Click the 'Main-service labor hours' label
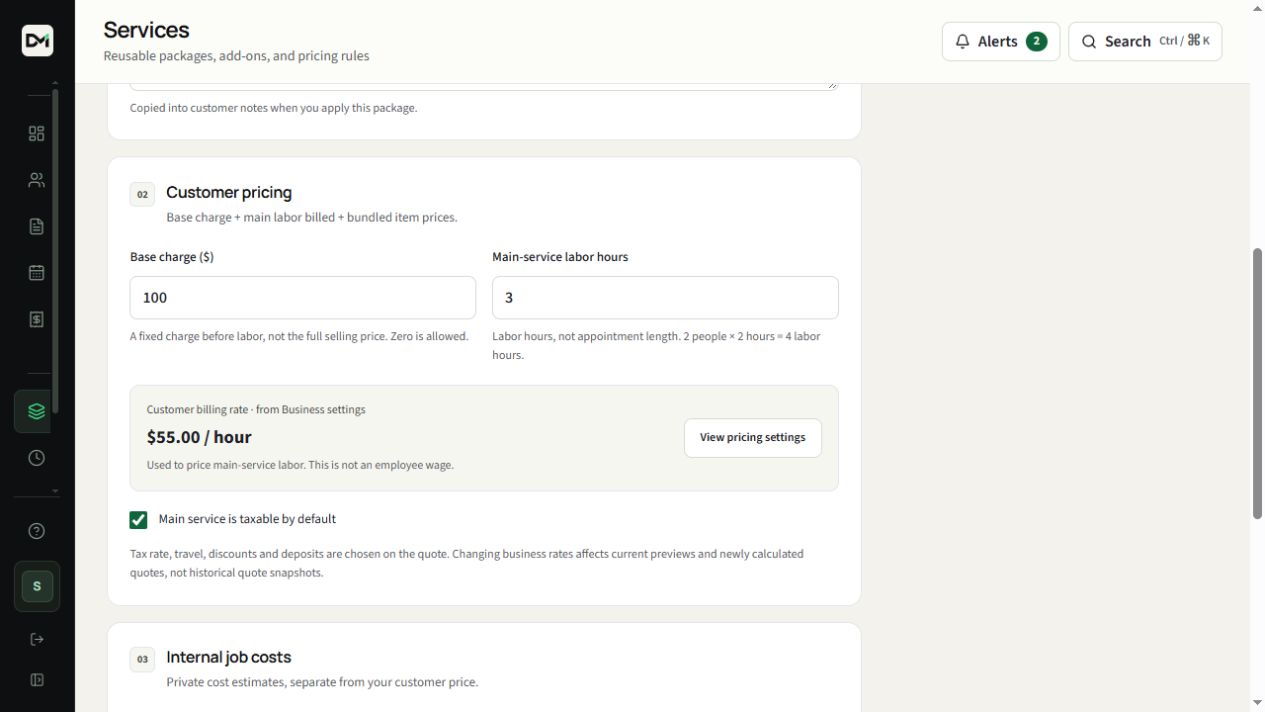This screenshot has height=712, width=1265. coord(560,257)
